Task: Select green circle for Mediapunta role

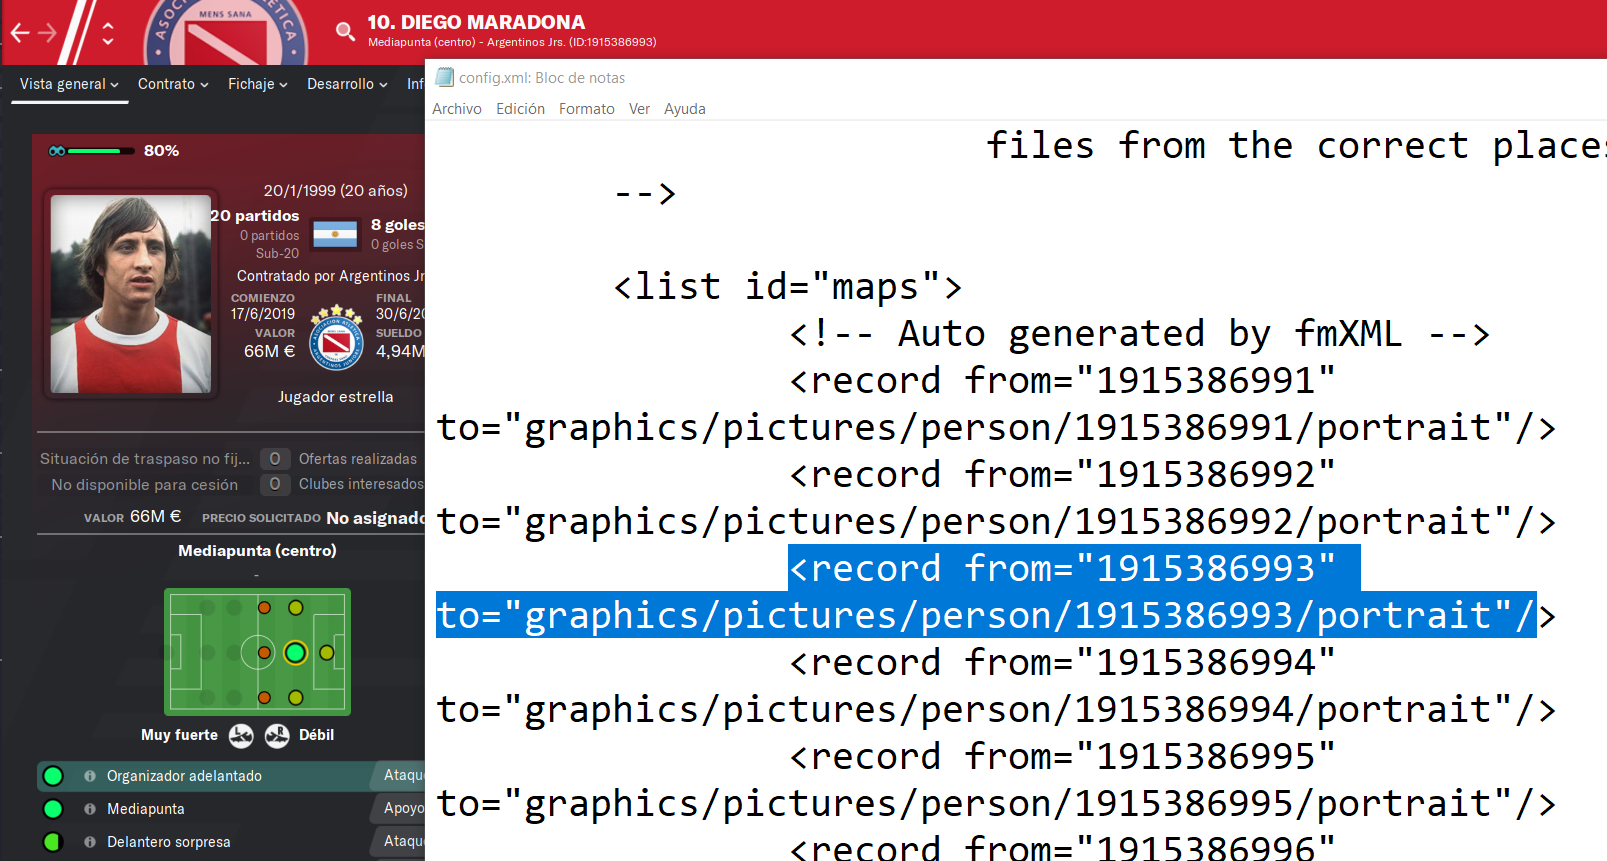Action: pyautogui.click(x=53, y=809)
